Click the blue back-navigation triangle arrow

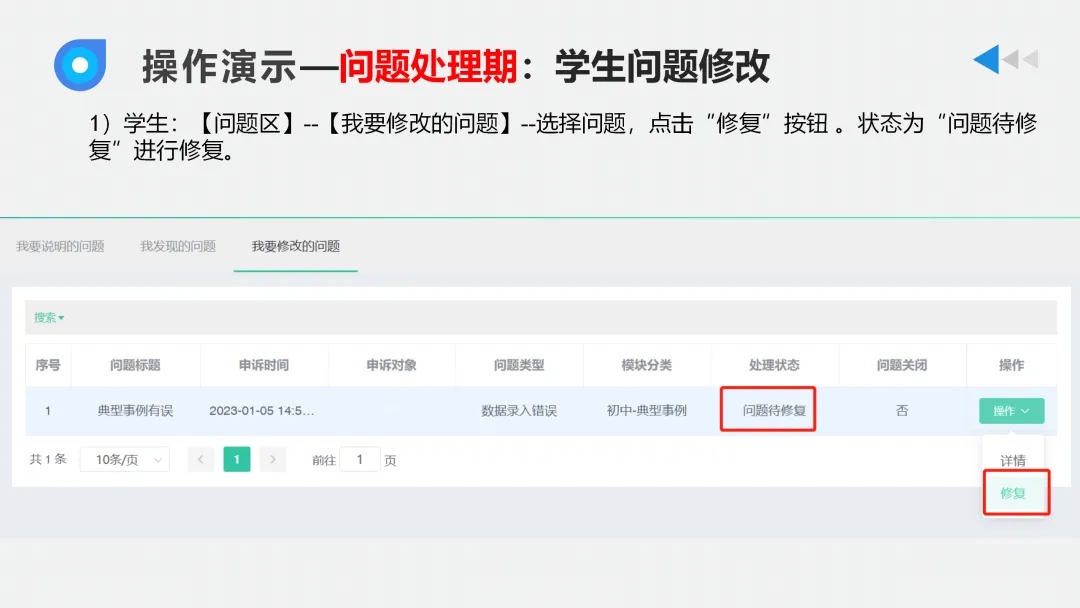[986, 59]
